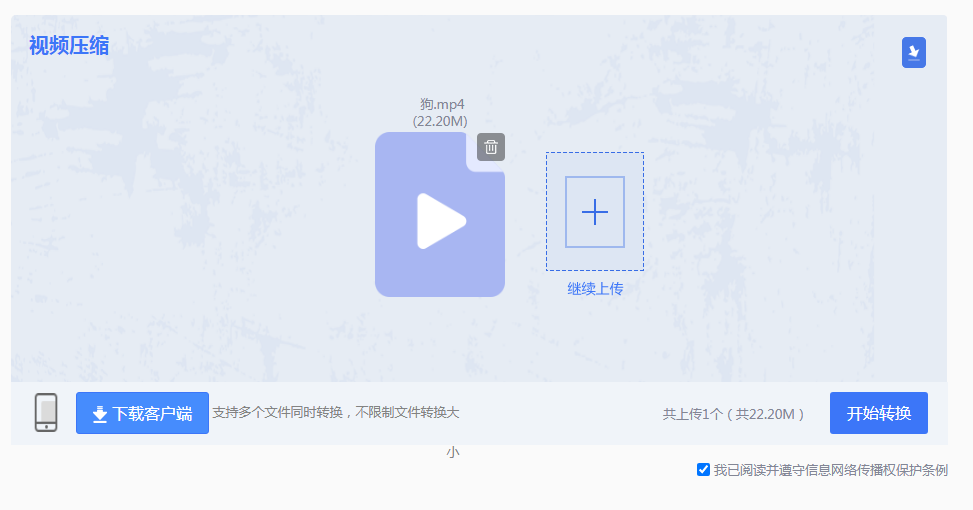The width and height of the screenshot is (973, 510).
Task: Click the 视频压缩 title
Action: pyautogui.click(x=69, y=46)
